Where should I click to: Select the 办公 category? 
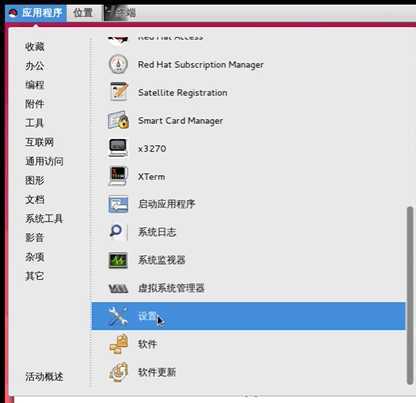pos(35,66)
